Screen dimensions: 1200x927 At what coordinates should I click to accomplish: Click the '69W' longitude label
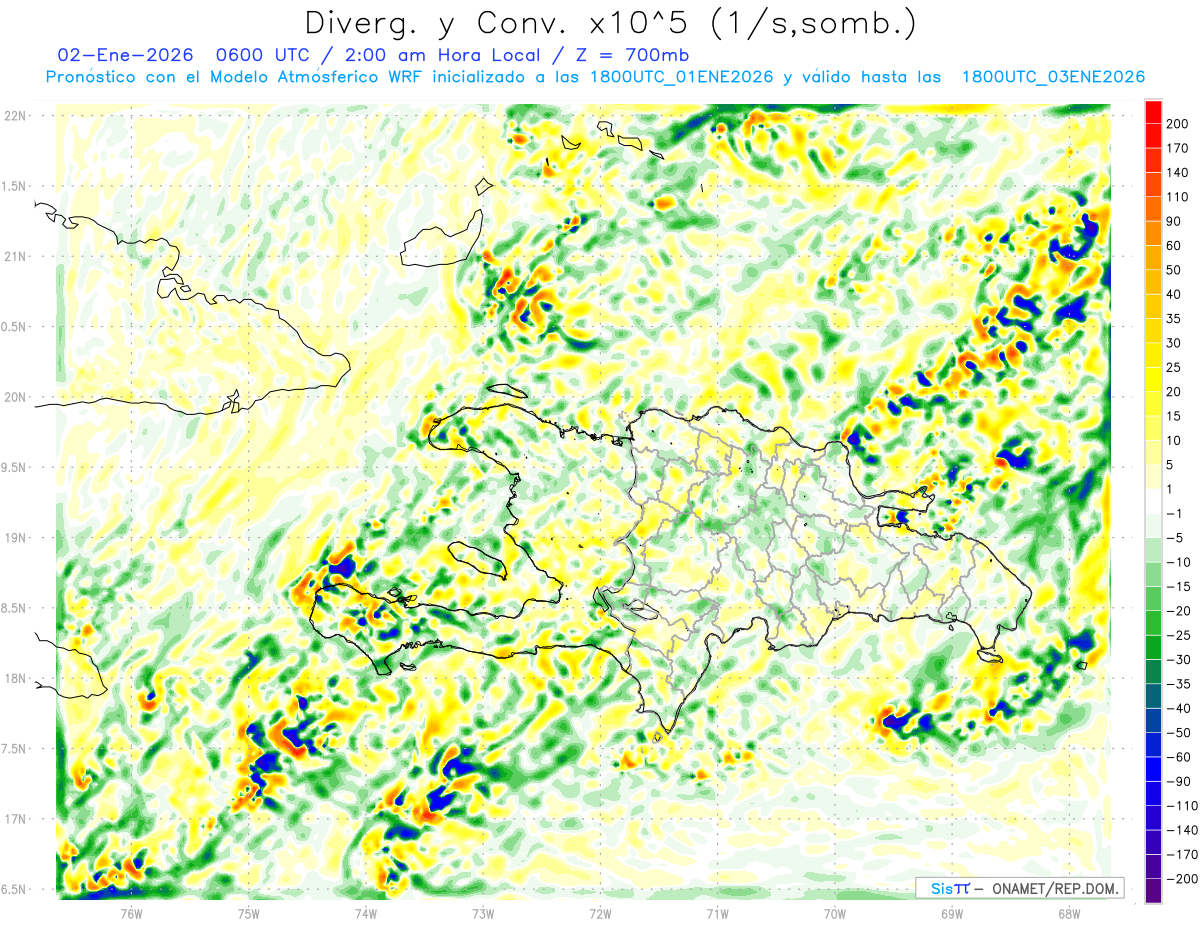coord(952,913)
